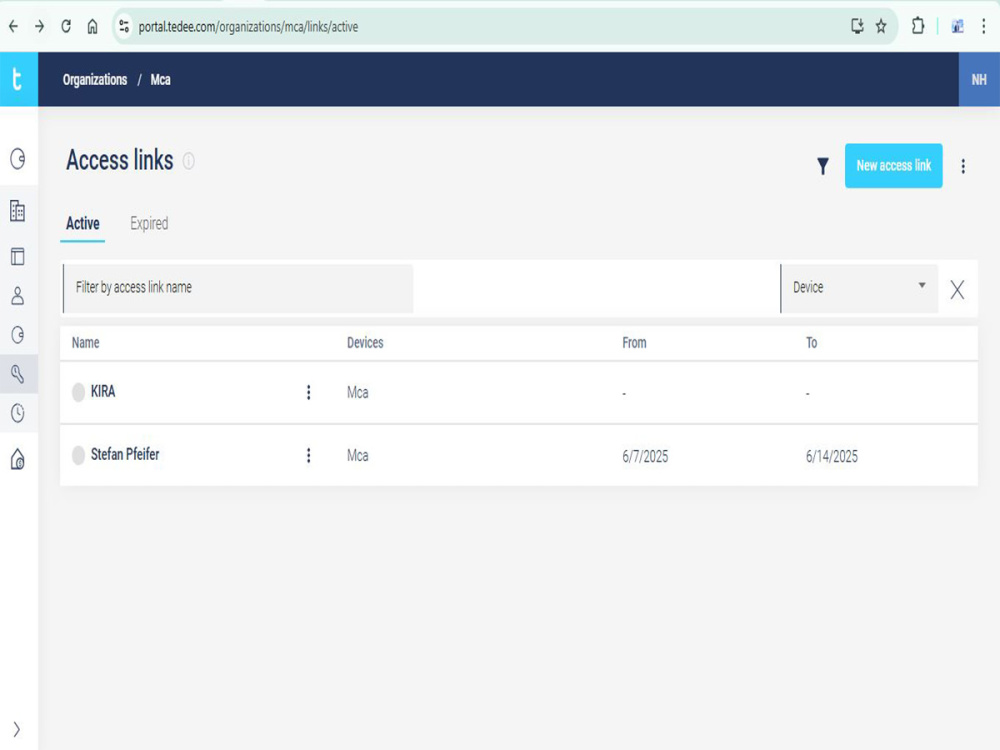Open the NH user profile menu

pyautogui.click(x=979, y=80)
